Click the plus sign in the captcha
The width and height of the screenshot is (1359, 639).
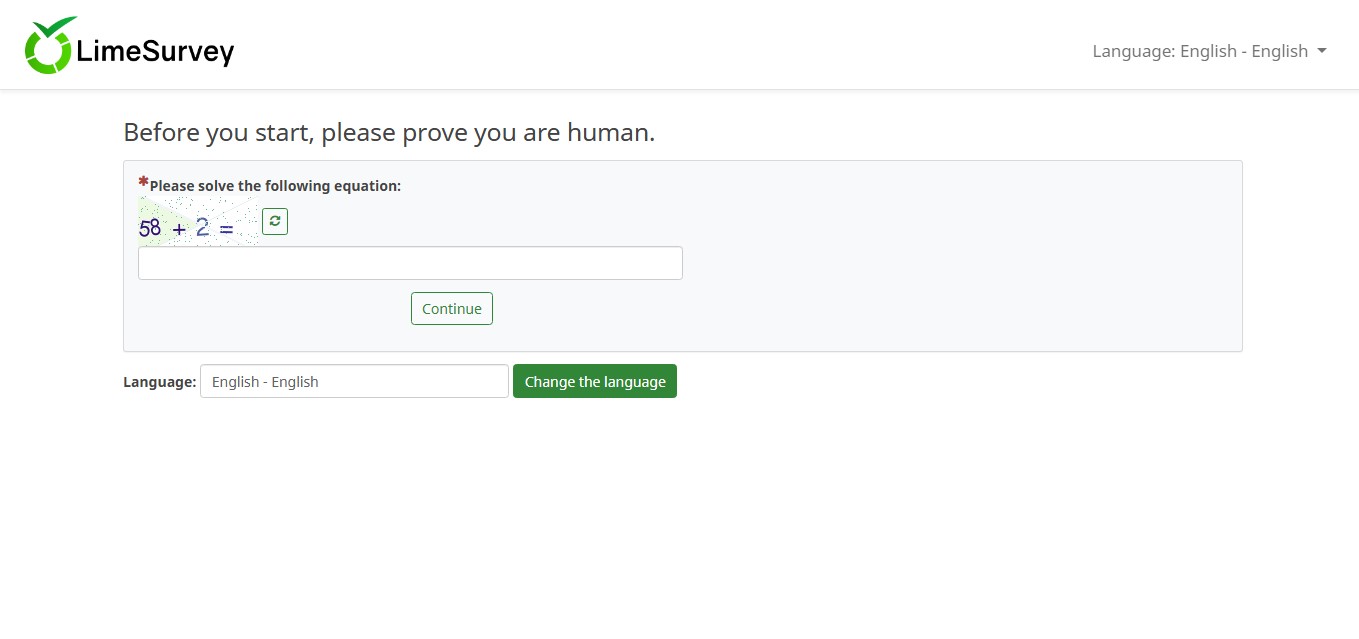pyautogui.click(x=179, y=230)
